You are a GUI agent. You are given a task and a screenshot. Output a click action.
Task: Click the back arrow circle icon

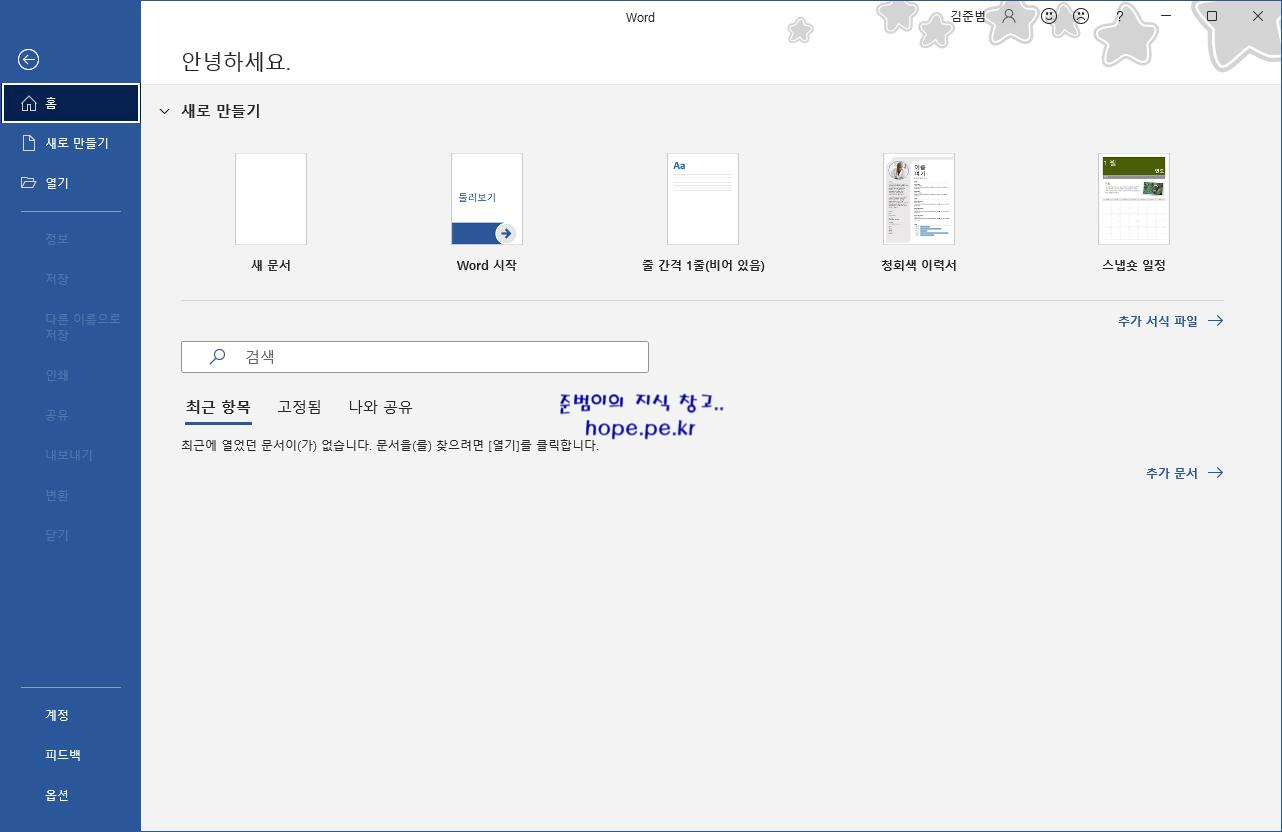pyautogui.click(x=29, y=60)
